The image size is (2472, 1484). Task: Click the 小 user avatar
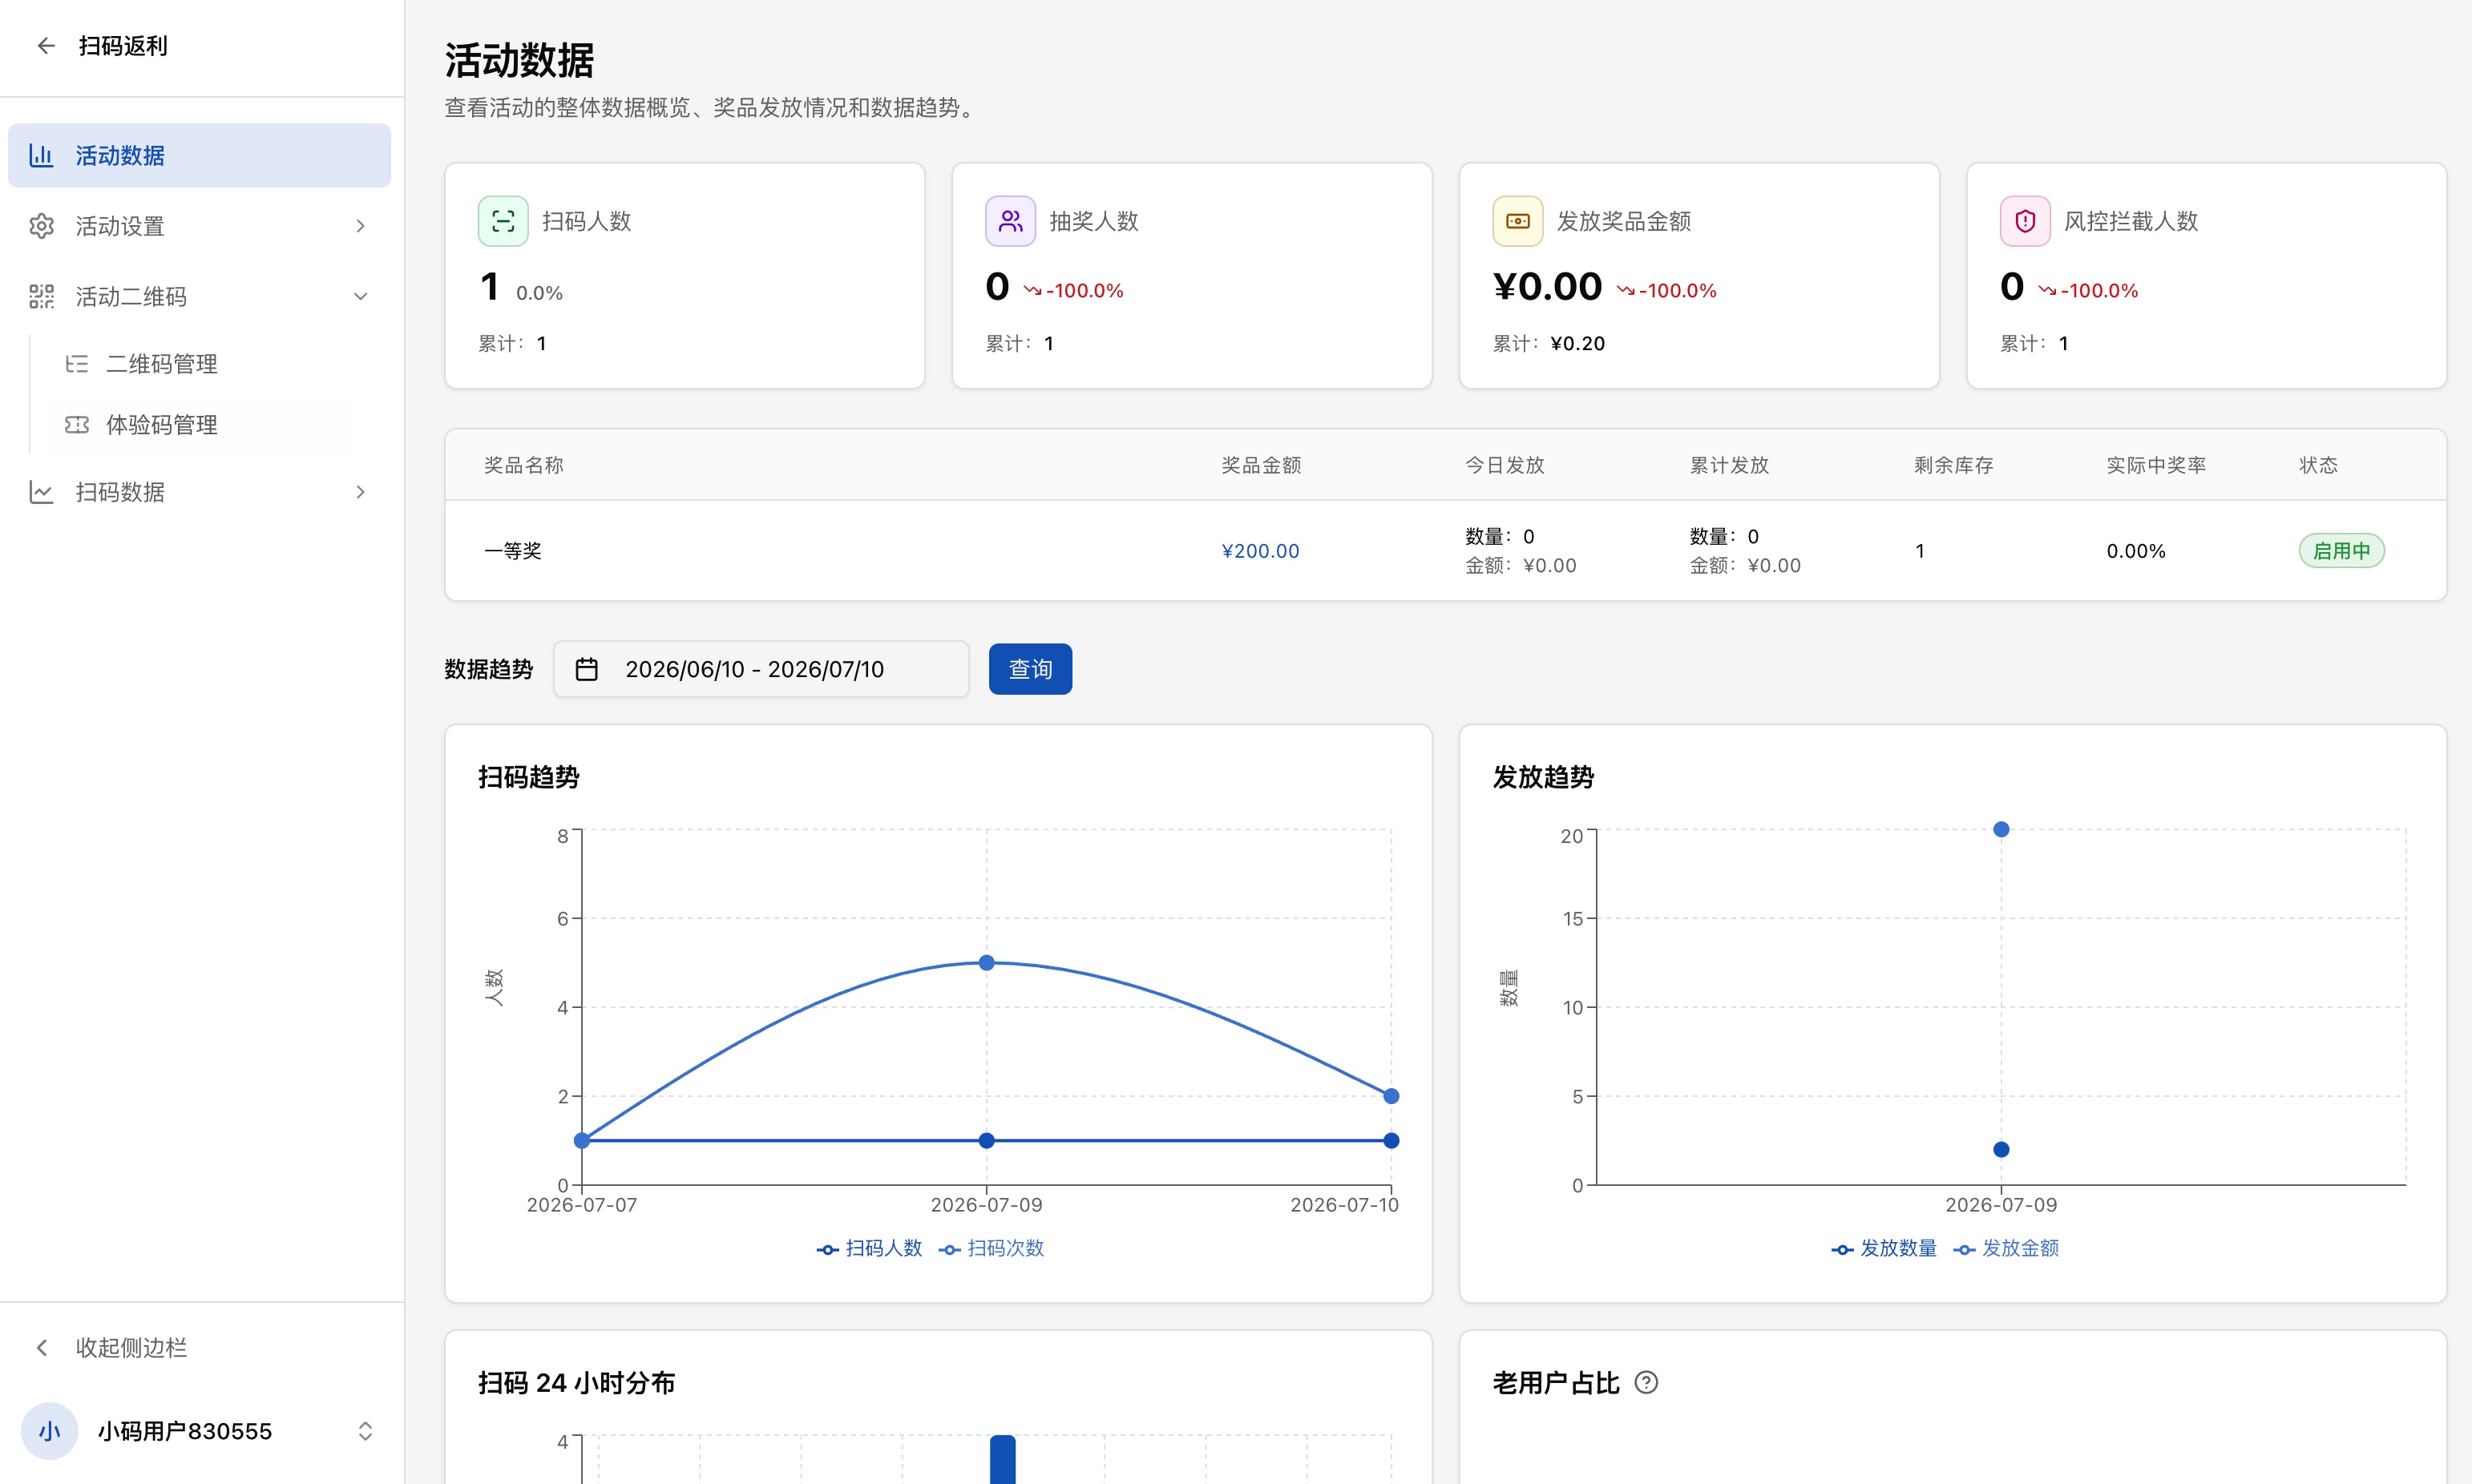pyautogui.click(x=49, y=1431)
